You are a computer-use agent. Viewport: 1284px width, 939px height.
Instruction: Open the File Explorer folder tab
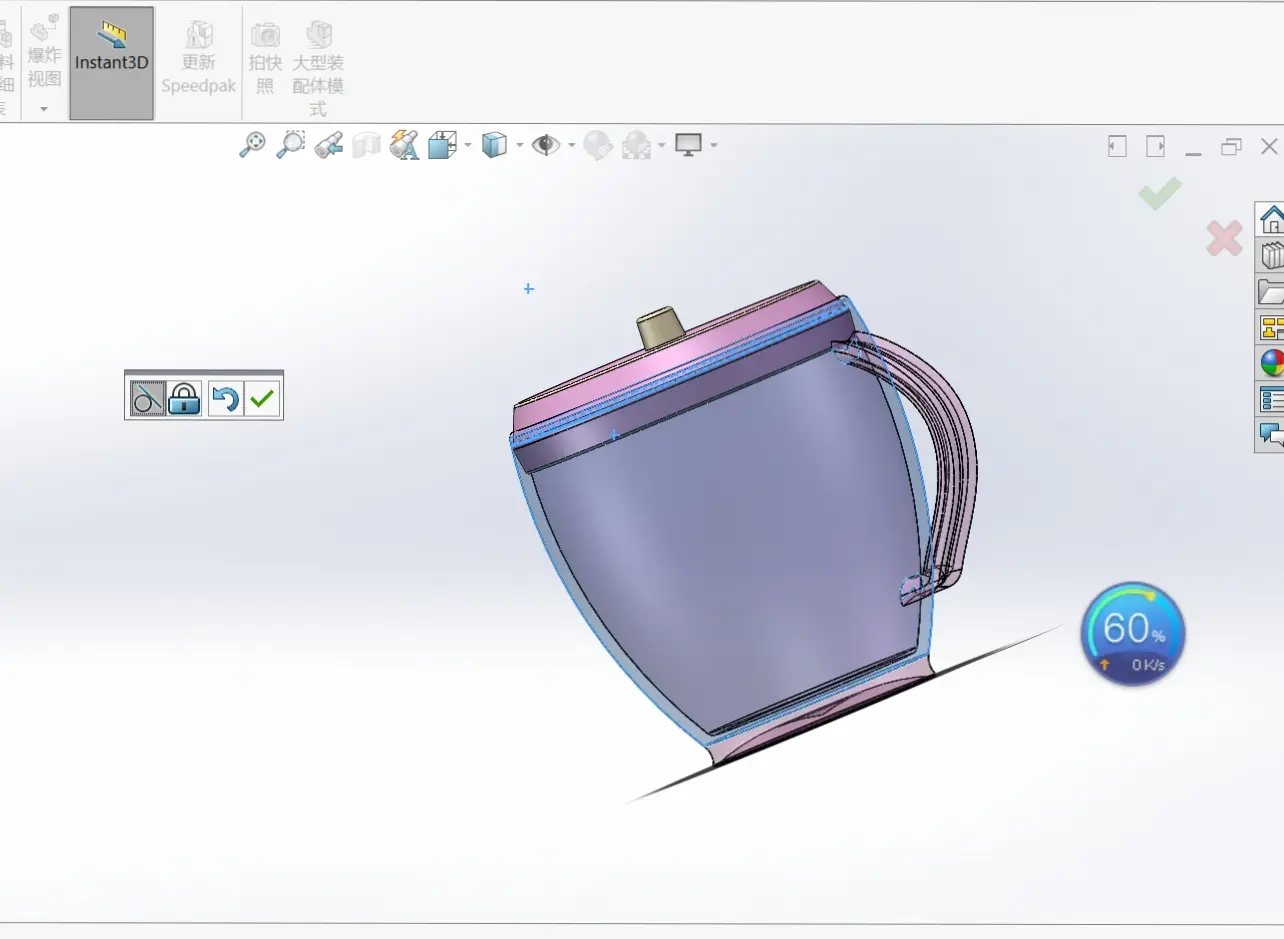(1271, 291)
